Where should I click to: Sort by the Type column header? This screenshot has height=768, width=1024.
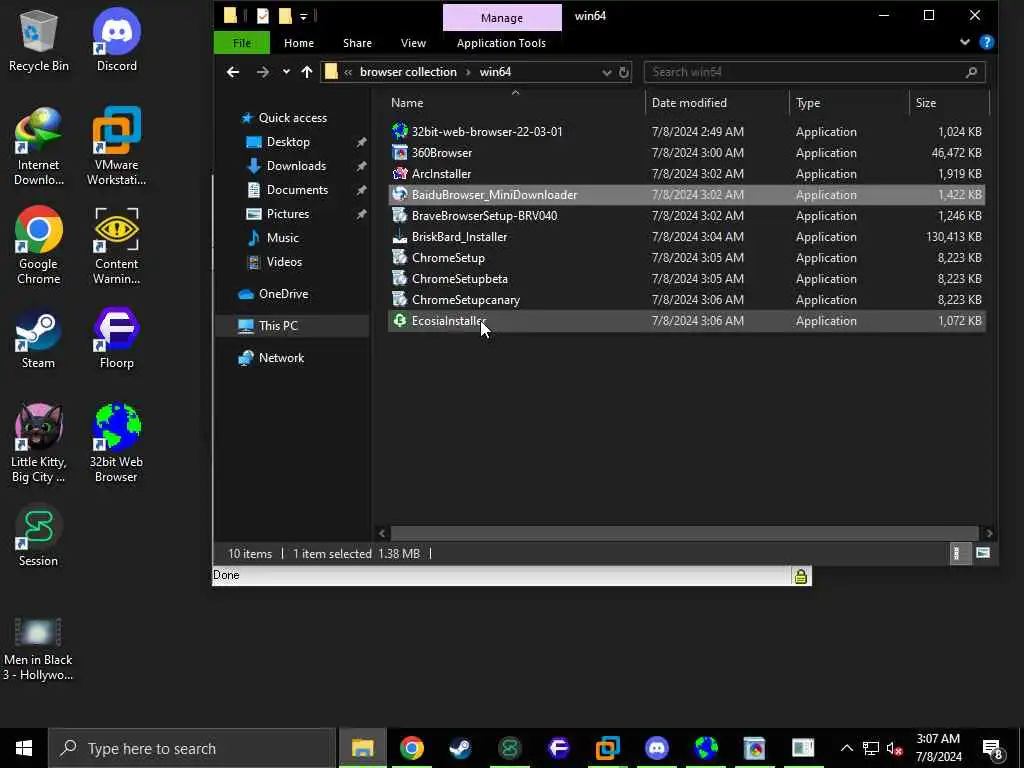pyautogui.click(x=849, y=103)
